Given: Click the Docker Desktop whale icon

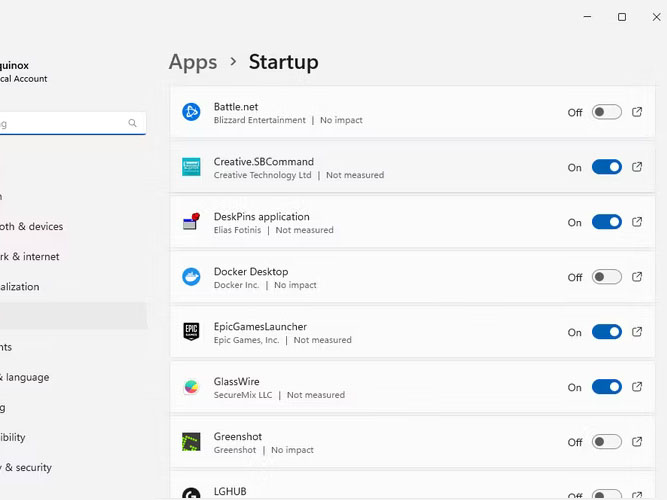Looking at the screenshot, I should tap(191, 277).
